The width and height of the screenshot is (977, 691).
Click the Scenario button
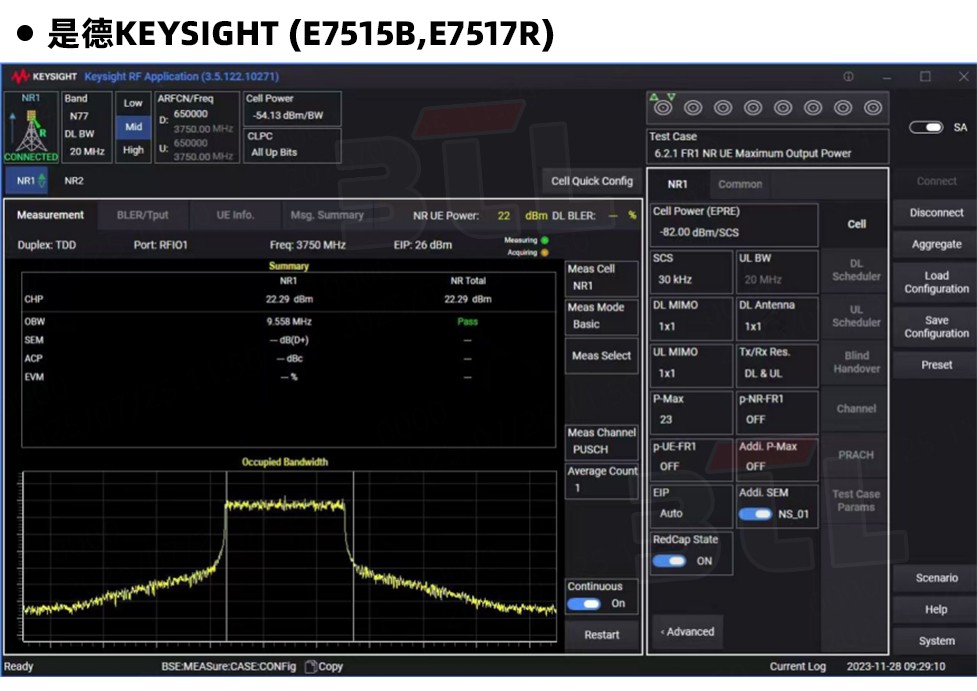coord(936,578)
